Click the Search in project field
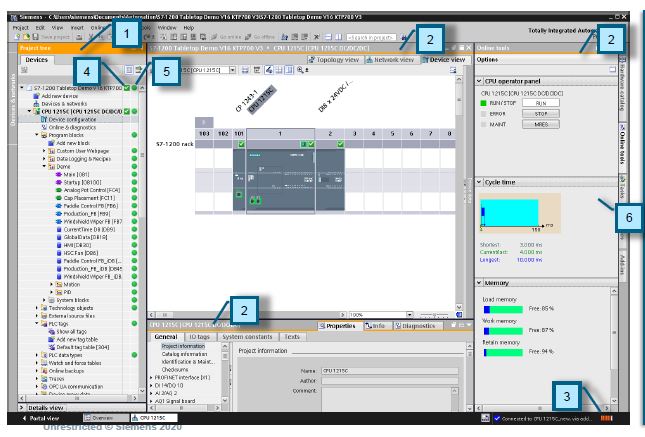Viewport: 645px width, 437px height. (x=371, y=37)
